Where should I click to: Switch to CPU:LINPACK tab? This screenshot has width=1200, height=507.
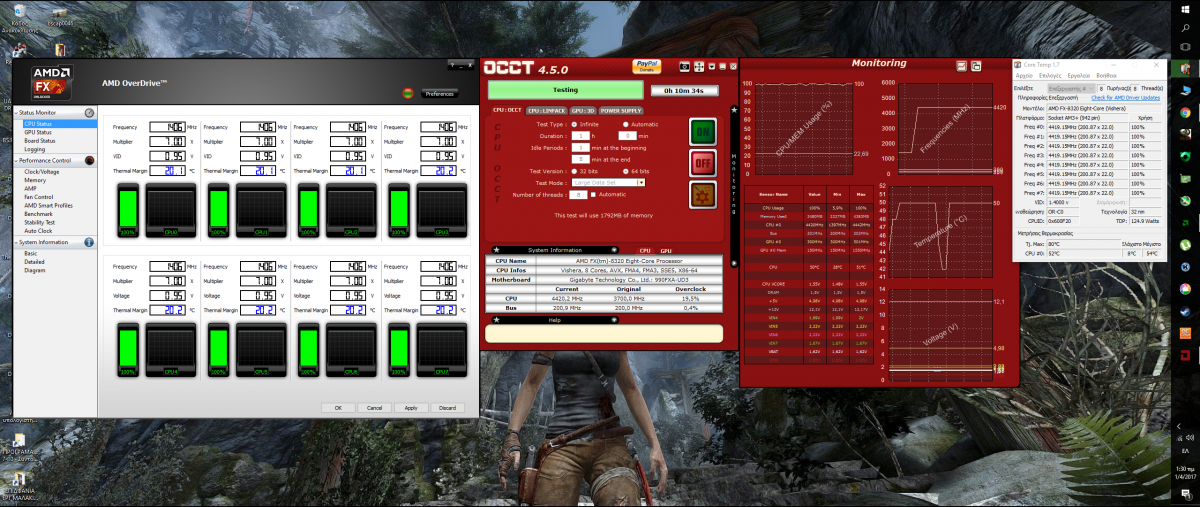[547, 110]
